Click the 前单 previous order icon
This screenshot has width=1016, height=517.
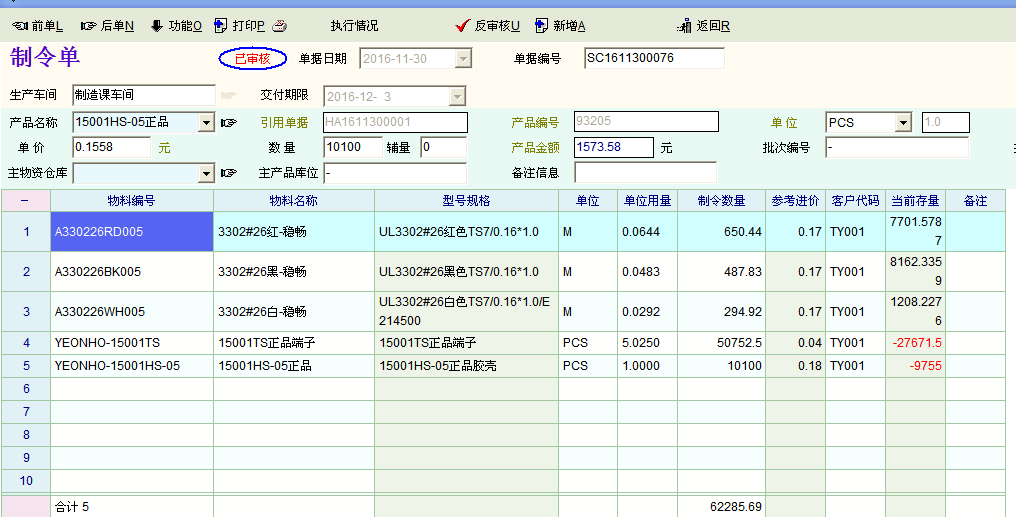(x=20, y=26)
